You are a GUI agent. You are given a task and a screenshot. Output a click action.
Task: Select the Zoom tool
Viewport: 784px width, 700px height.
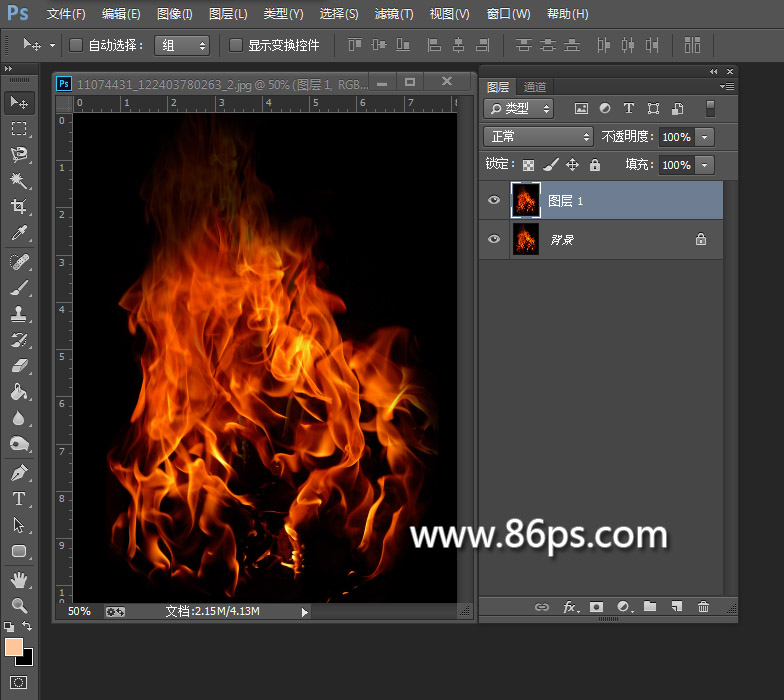[19, 606]
